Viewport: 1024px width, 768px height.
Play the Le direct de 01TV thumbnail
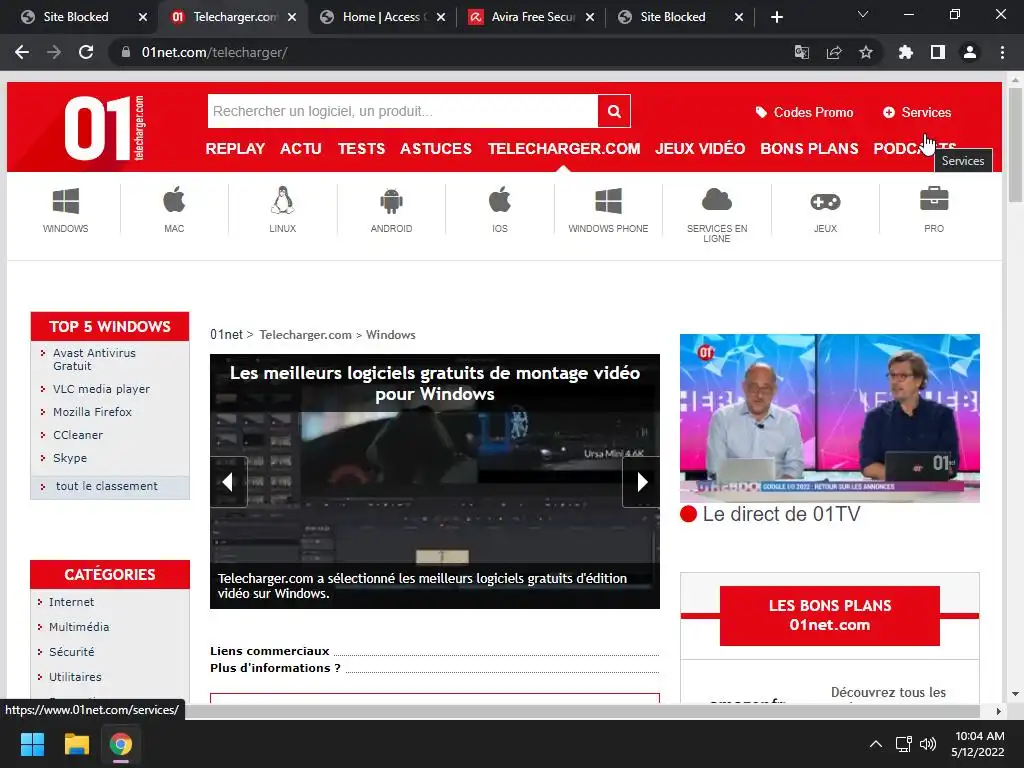point(829,418)
